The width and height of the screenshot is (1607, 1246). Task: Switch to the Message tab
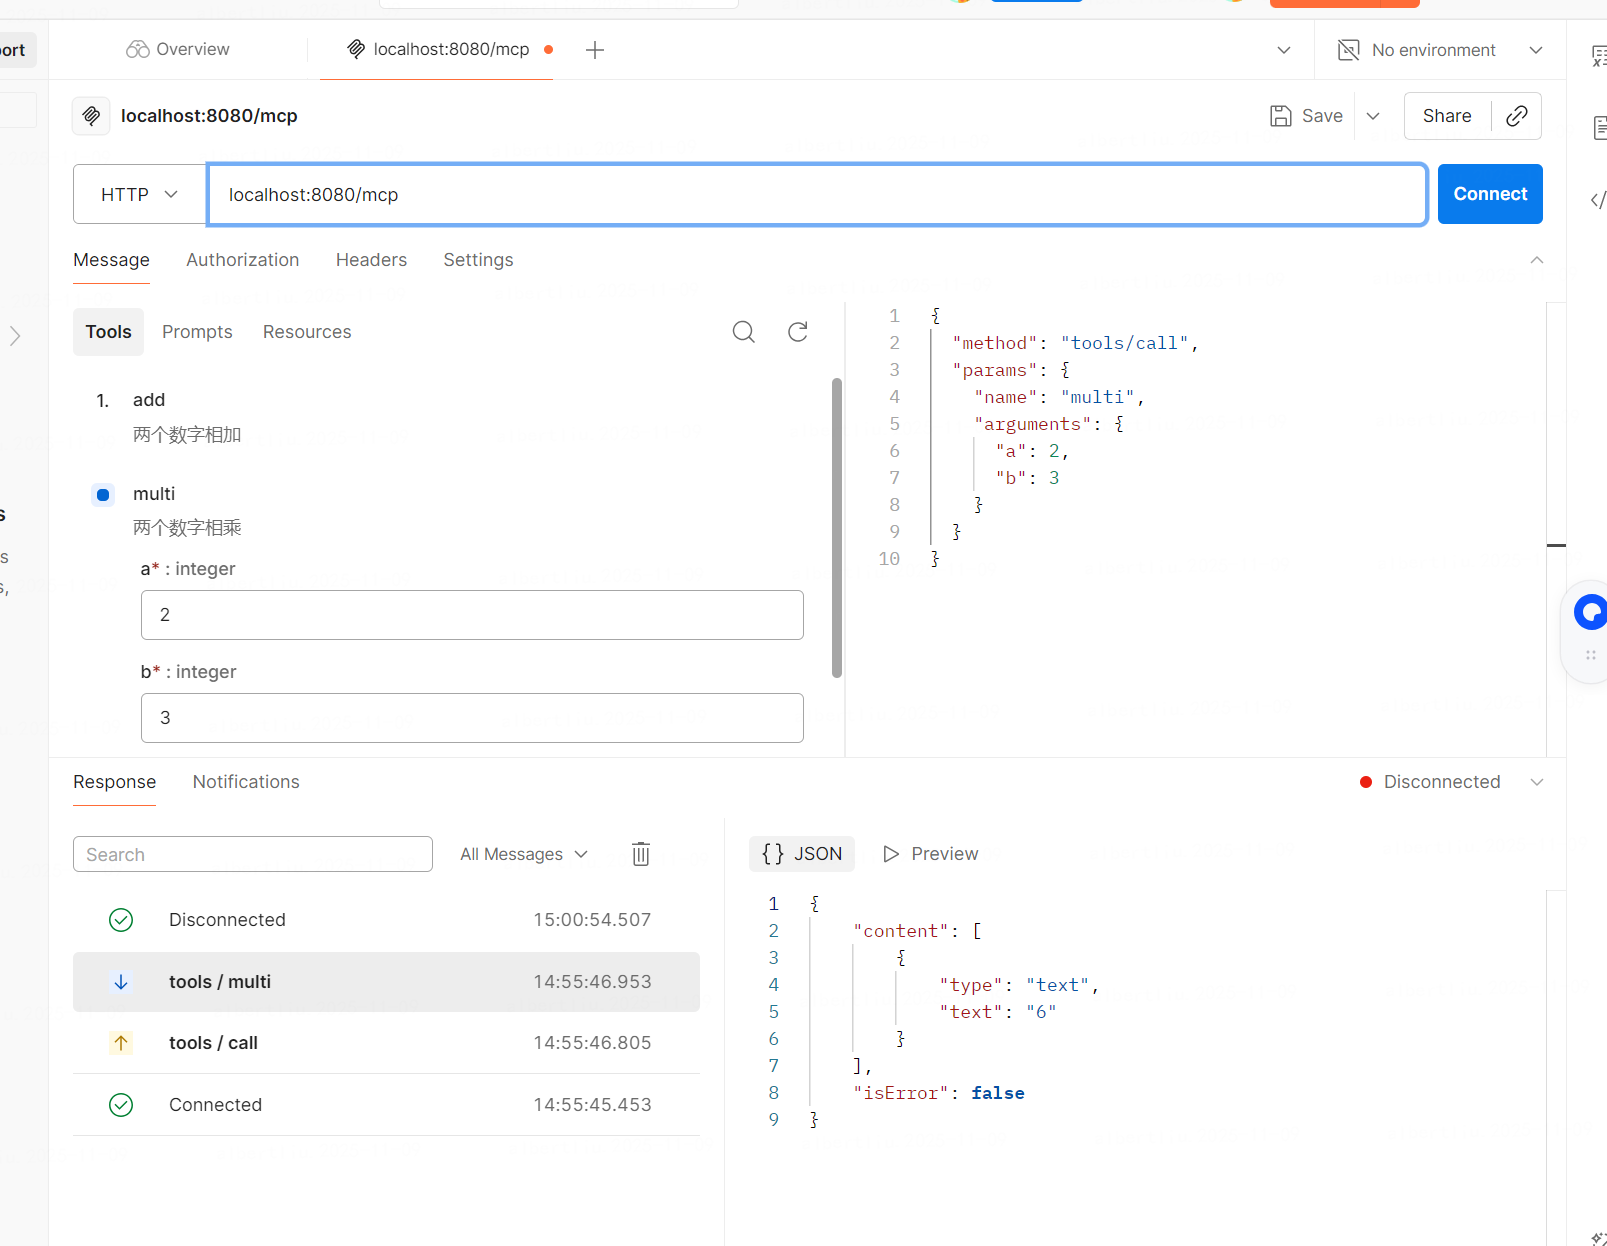pos(111,260)
